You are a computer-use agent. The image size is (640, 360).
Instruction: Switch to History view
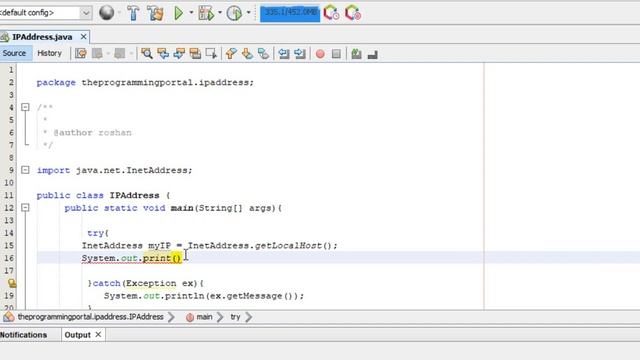[49, 53]
